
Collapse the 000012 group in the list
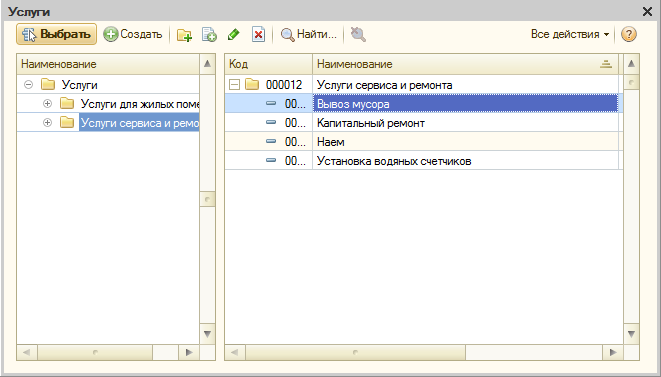(x=234, y=85)
